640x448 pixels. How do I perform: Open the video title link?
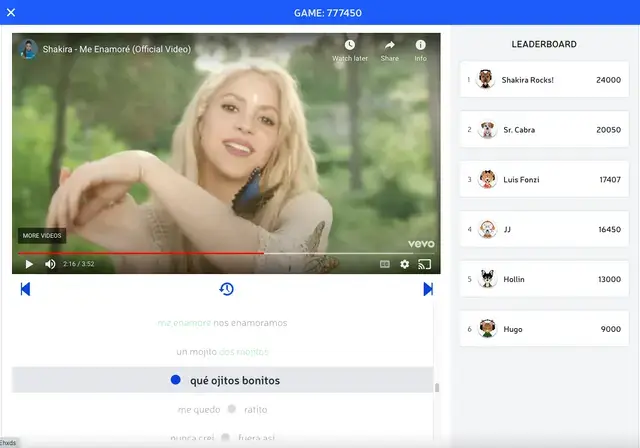[116, 49]
